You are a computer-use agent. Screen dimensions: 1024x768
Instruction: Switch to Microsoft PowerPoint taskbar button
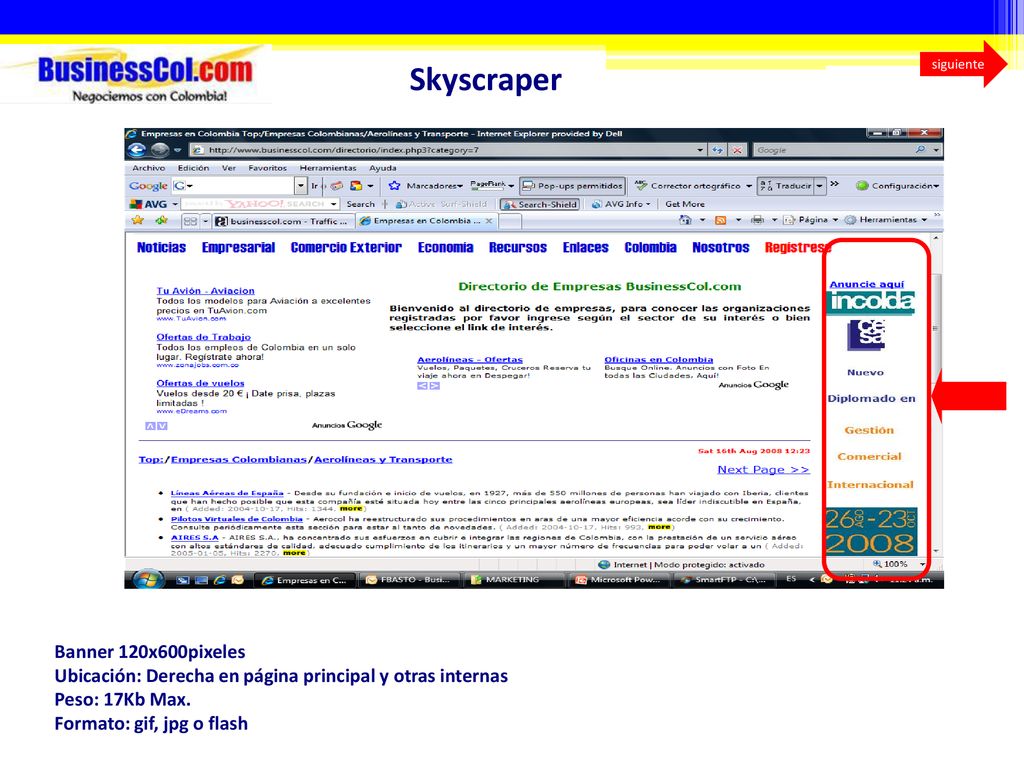pyautogui.click(x=618, y=579)
